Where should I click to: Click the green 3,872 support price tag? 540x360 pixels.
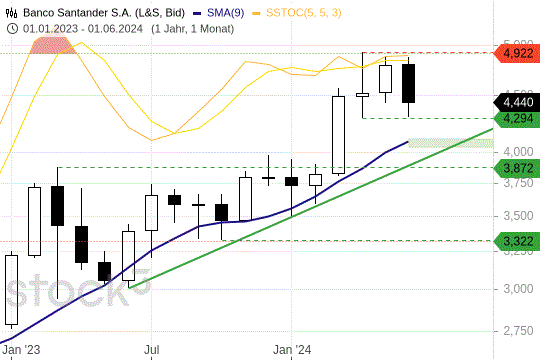pyautogui.click(x=517, y=168)
